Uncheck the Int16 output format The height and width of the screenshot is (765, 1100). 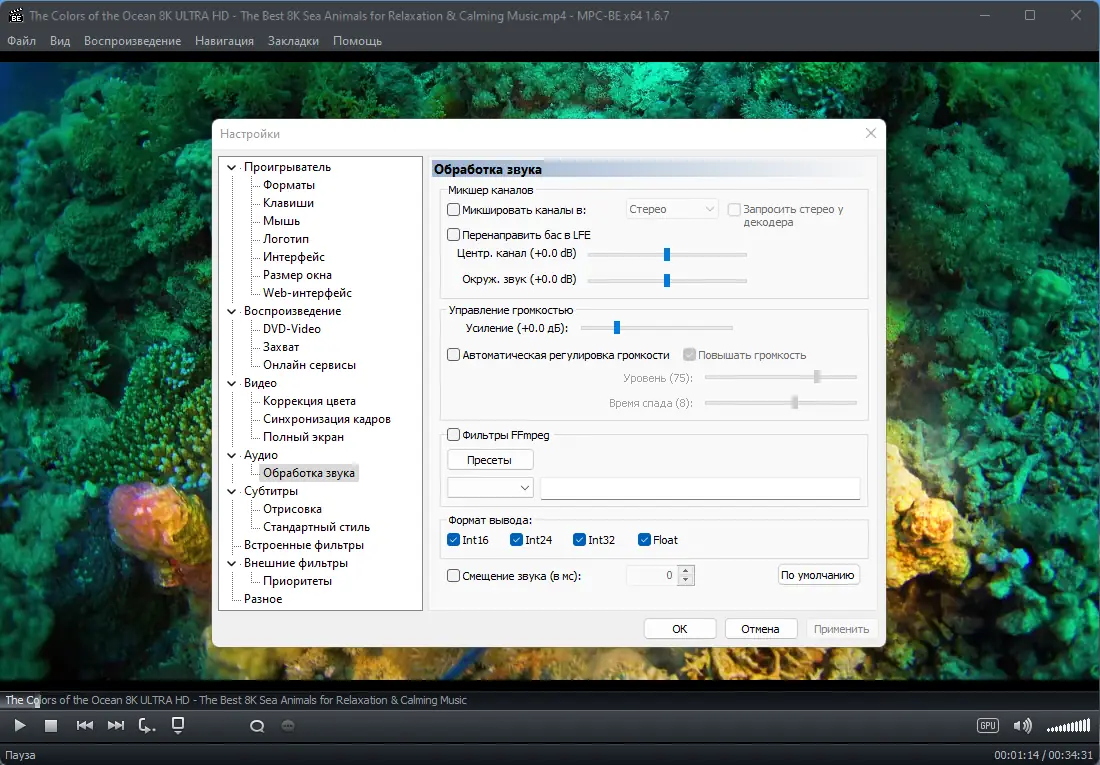coord(453,540)
